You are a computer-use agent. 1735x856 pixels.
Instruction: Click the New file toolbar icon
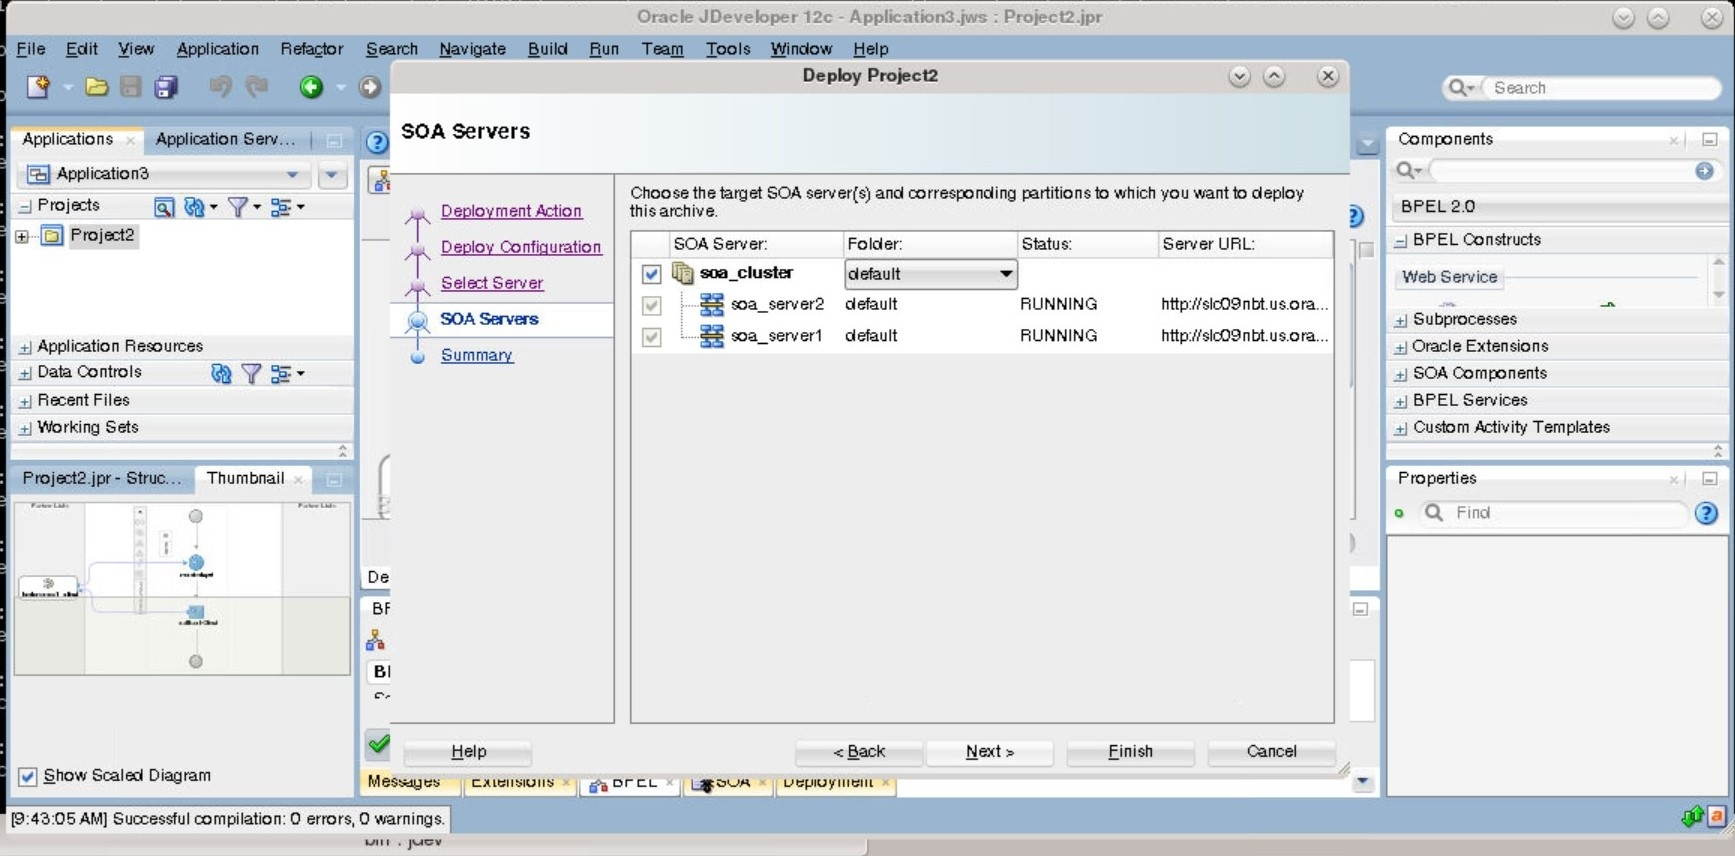click(x=38, y=87)
